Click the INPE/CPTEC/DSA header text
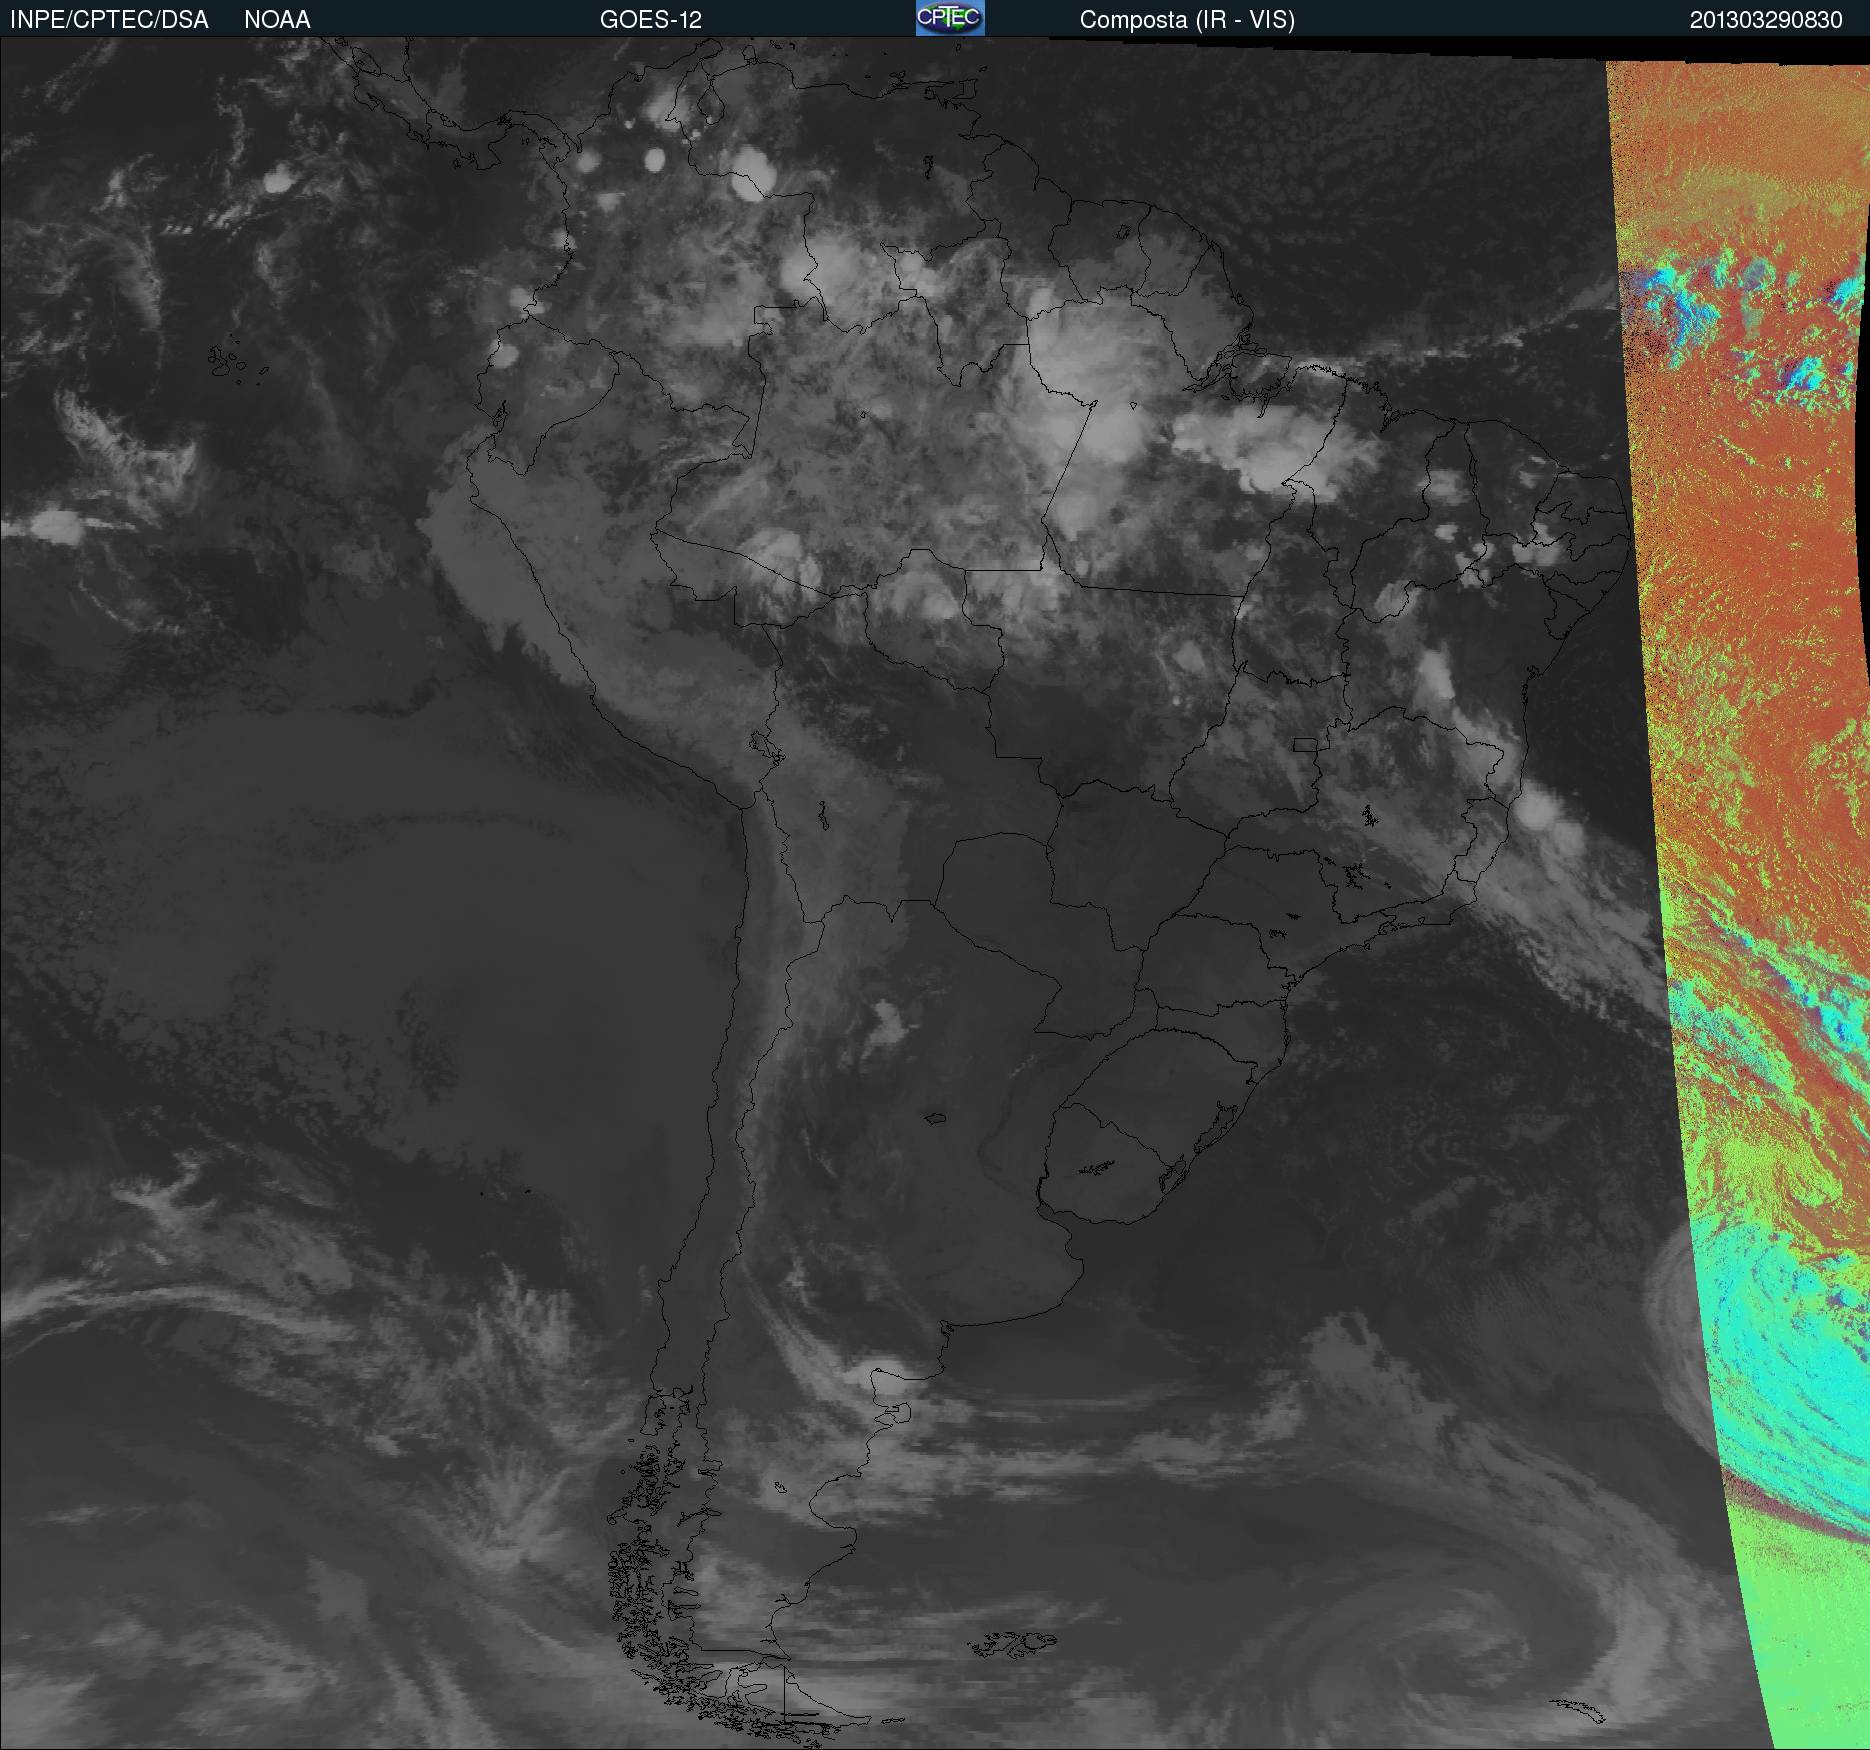This screenshot has height=1750, width=1870. click(109, 20)
